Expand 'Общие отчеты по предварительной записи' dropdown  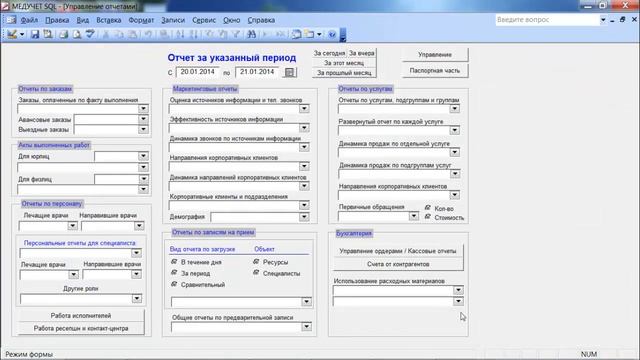tap(306, 327)
